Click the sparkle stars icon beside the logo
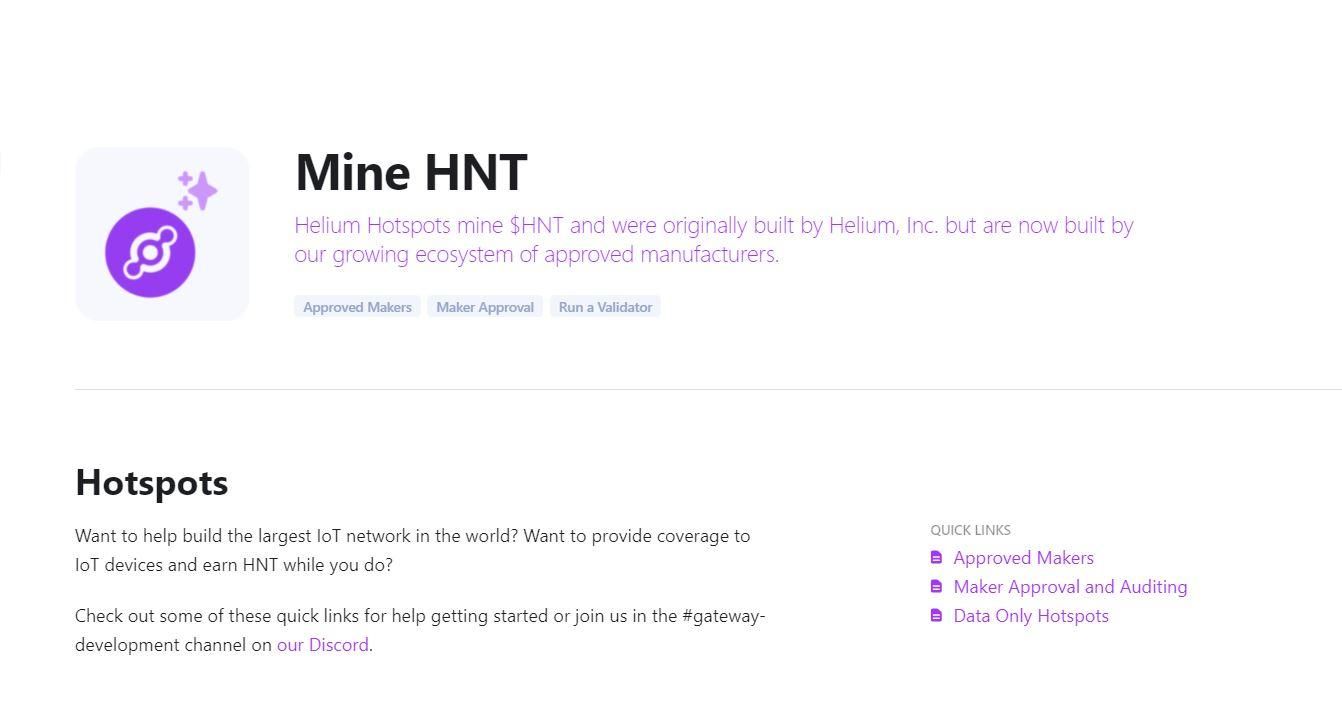The image size is (1342, 709). [197, 191]
